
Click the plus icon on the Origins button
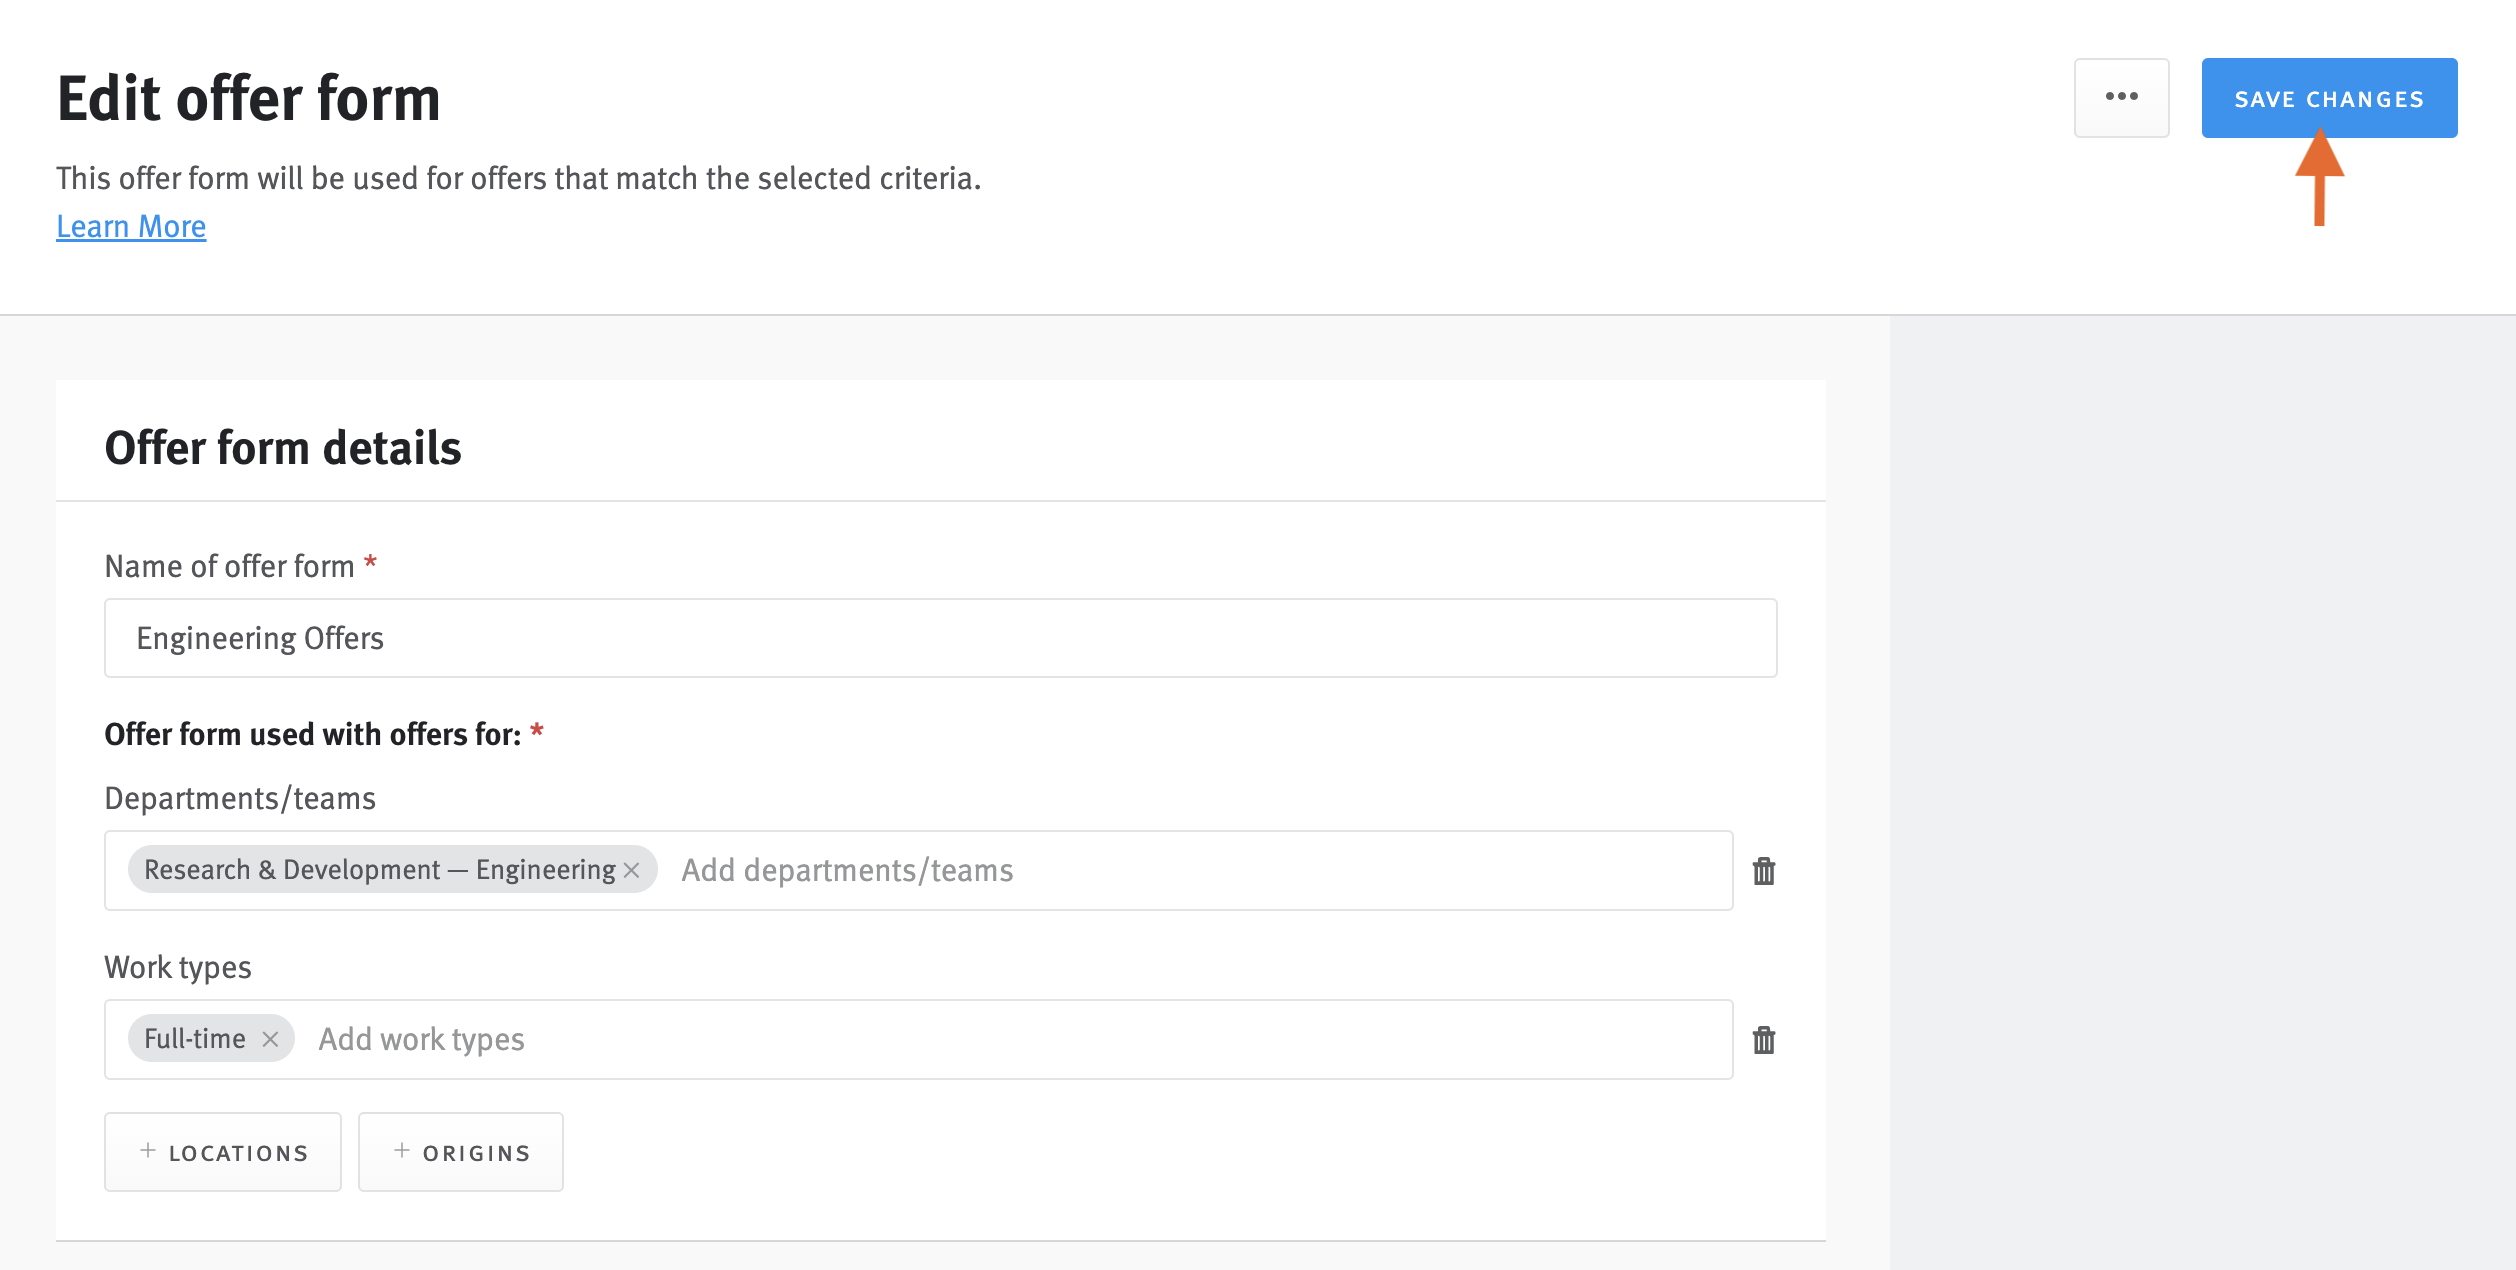click(x=402, y=1151)
